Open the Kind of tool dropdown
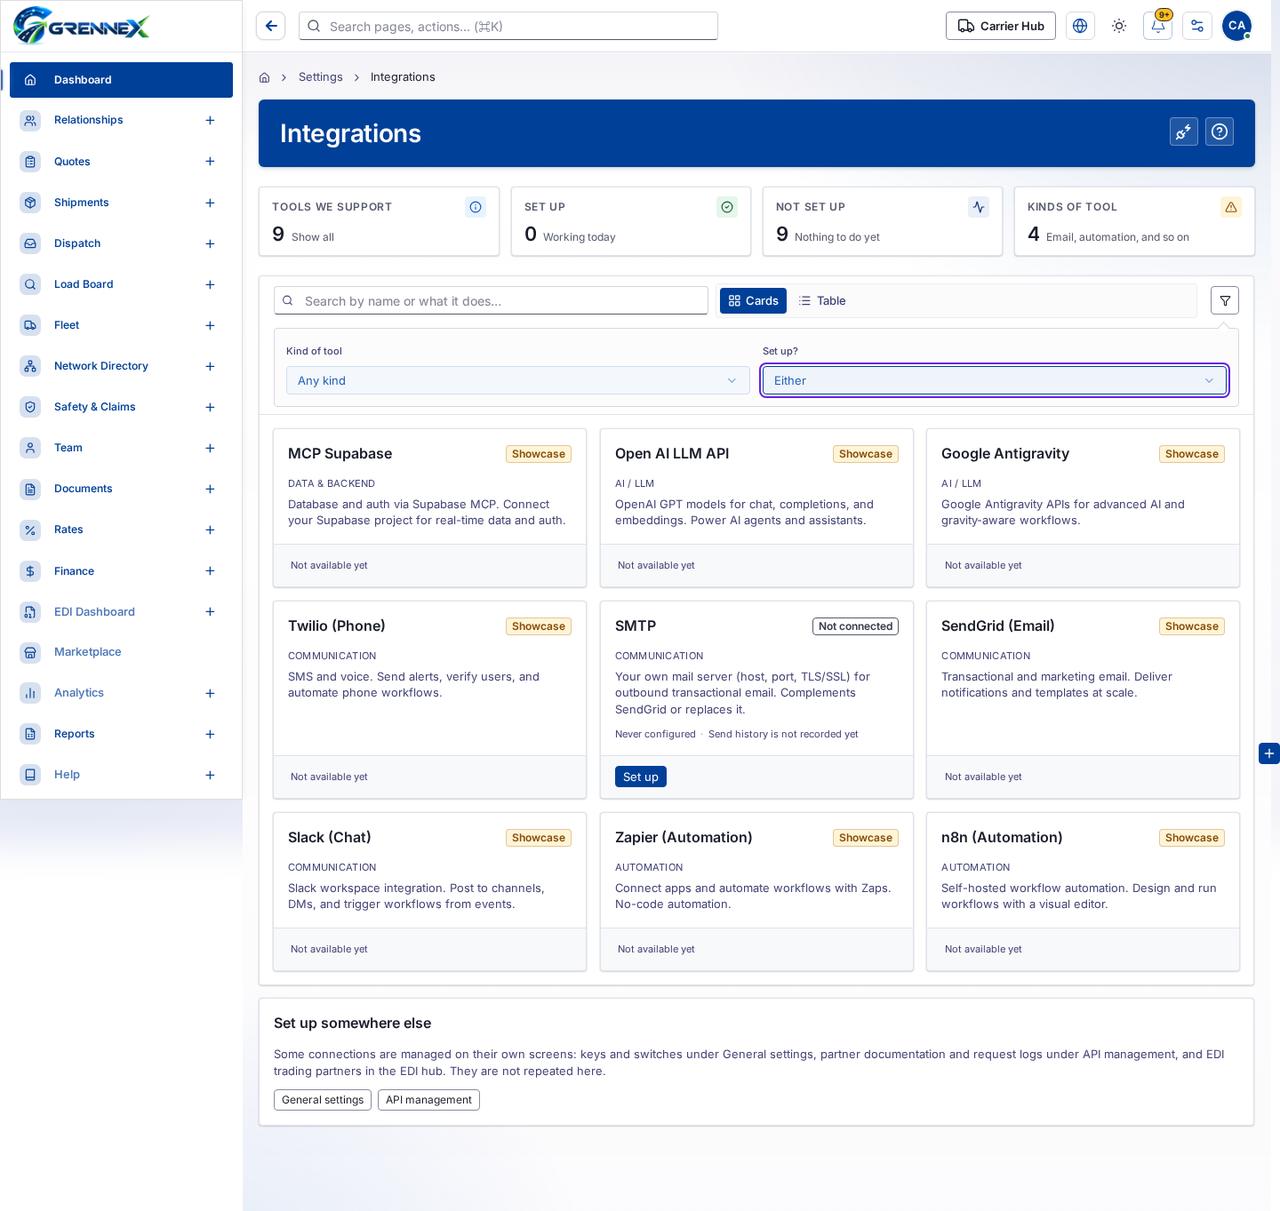 point(518,381)
